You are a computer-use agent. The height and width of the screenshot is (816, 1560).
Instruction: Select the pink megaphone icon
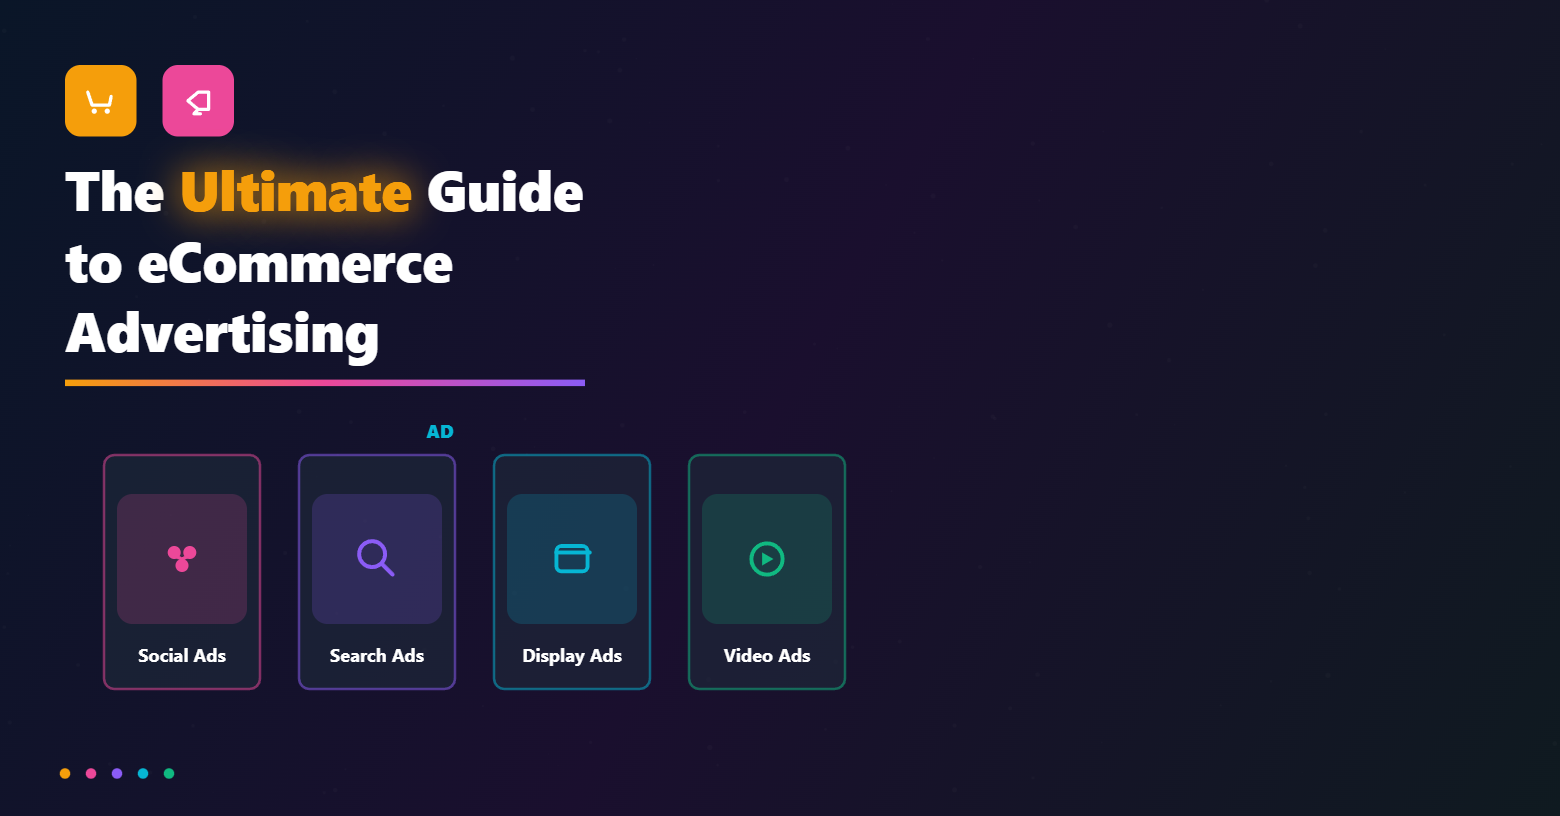point(198,100)
